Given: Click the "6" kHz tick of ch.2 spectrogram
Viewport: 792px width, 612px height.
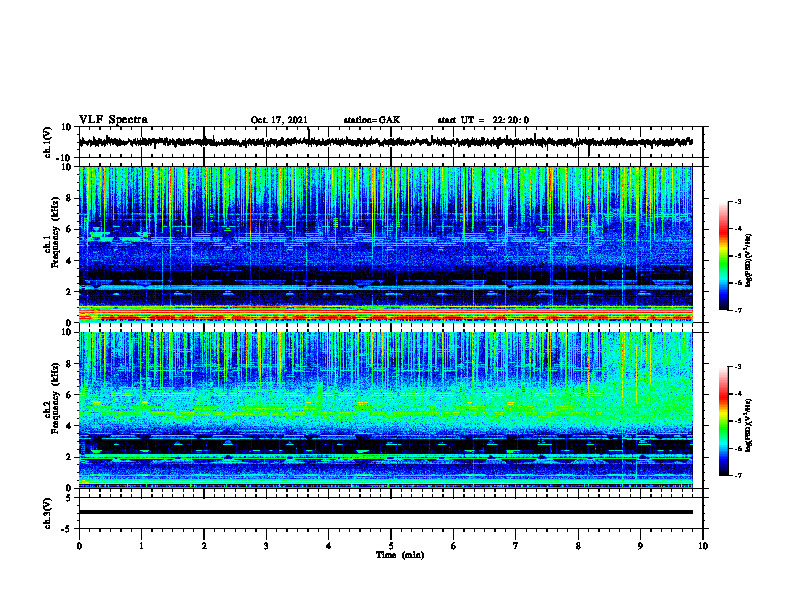Looking at the screenshot, I should coord(70,395).
